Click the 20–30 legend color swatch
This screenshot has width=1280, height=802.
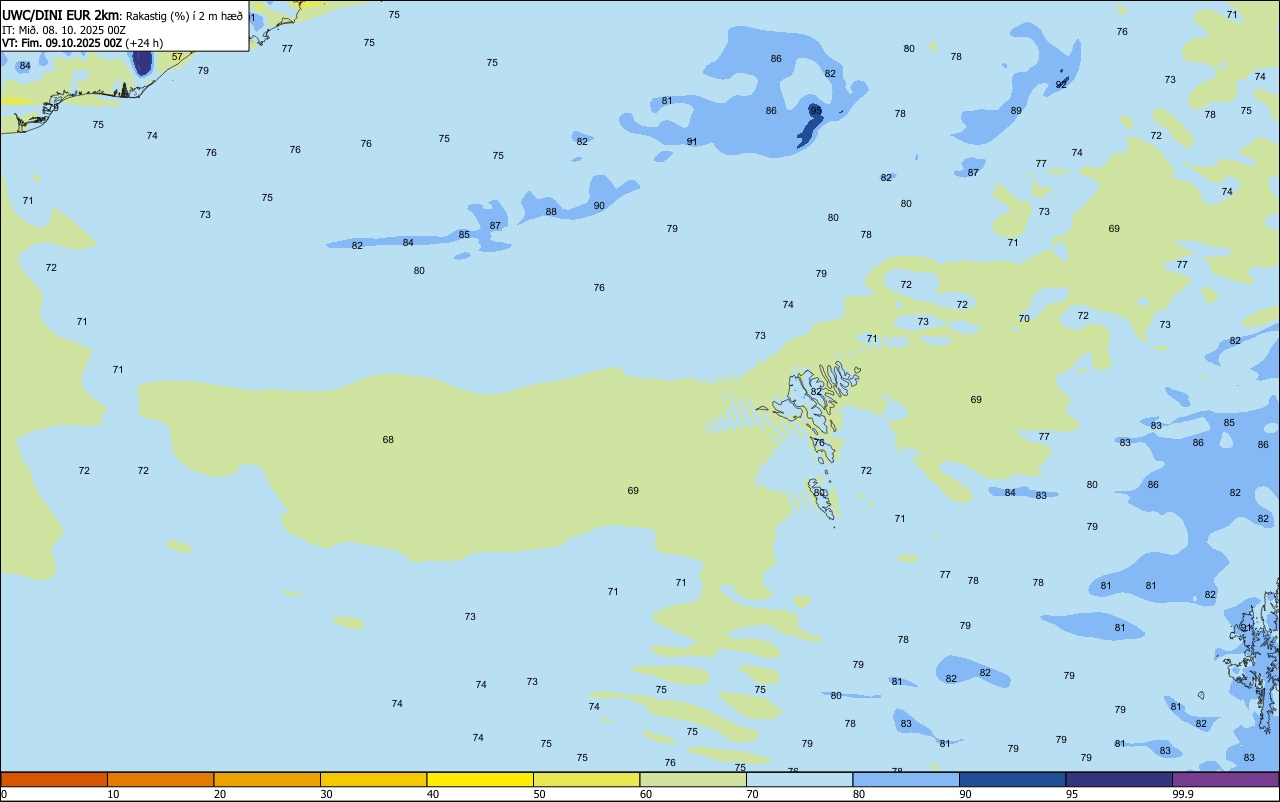267,779
